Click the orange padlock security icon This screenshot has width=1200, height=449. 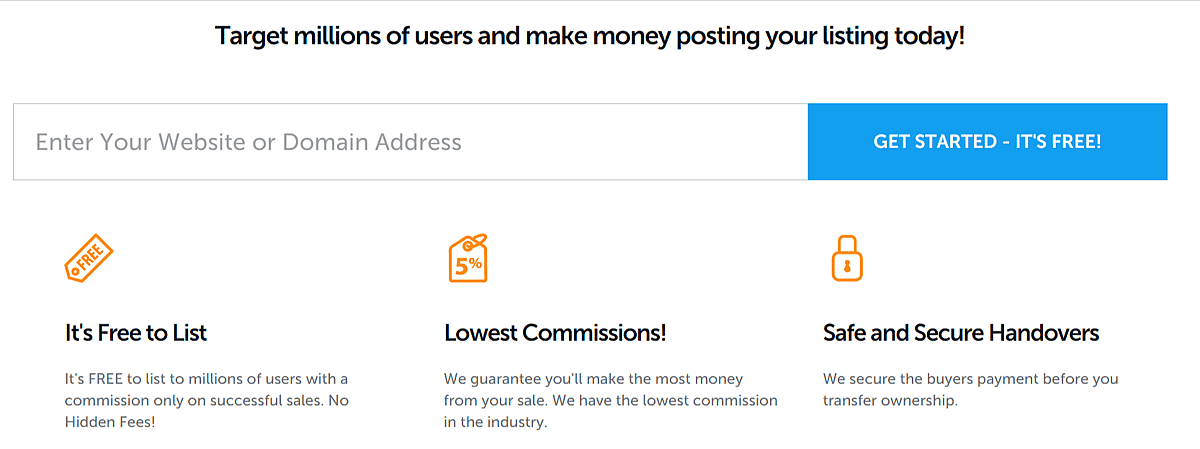tap(846, 258)
